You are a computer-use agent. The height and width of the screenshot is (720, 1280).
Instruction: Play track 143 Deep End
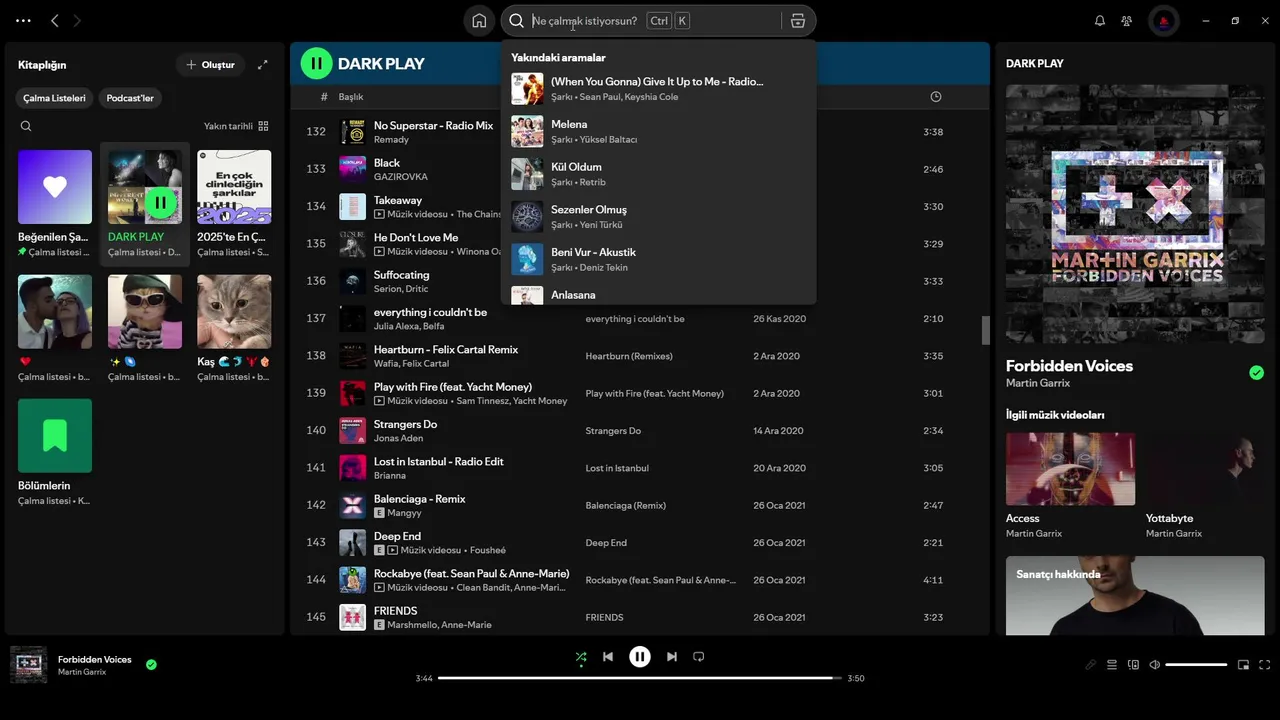tap(640, 543)
